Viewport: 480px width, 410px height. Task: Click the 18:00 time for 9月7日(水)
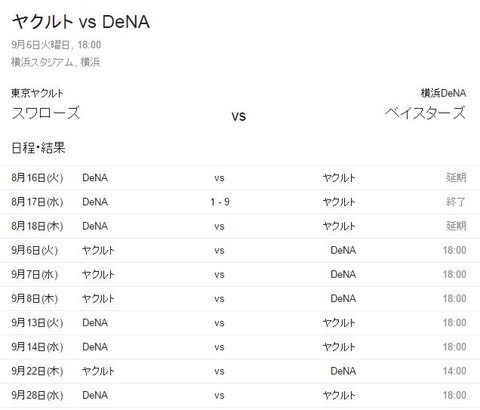tap(454, 274)
